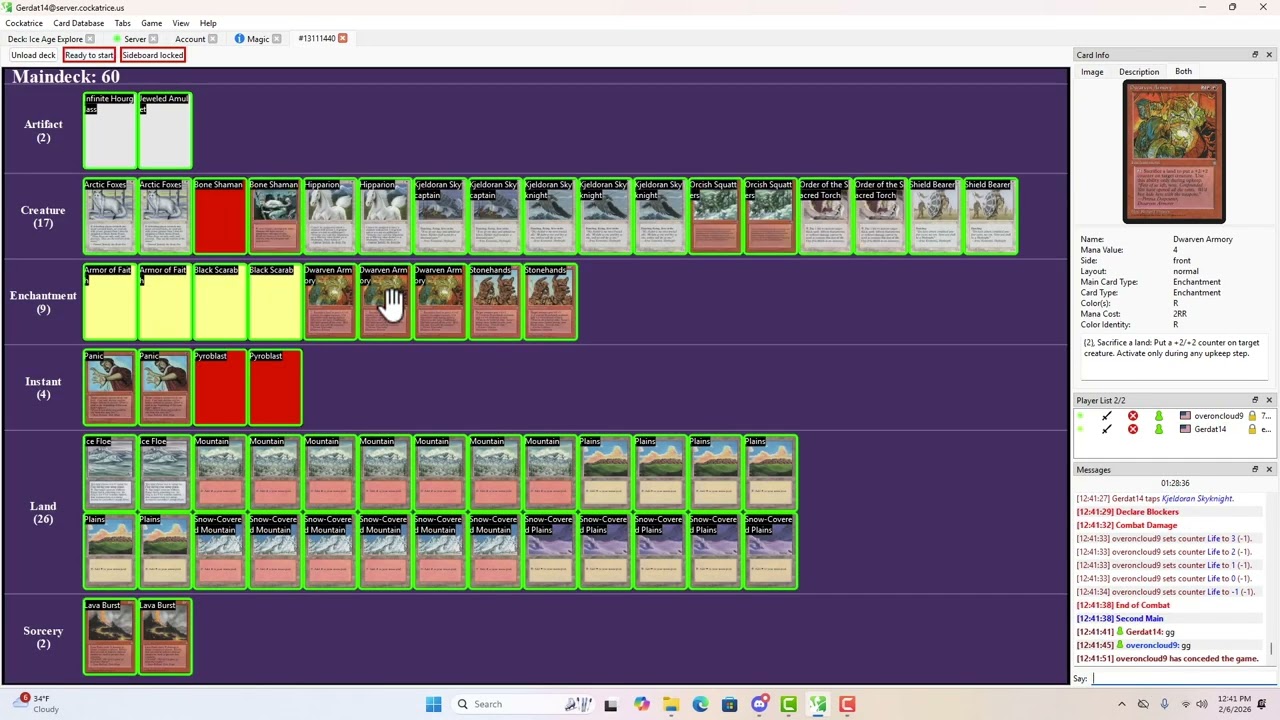Click Gerdat14's US flag icon
The image size is (1280, 720).
point(1185,429)
